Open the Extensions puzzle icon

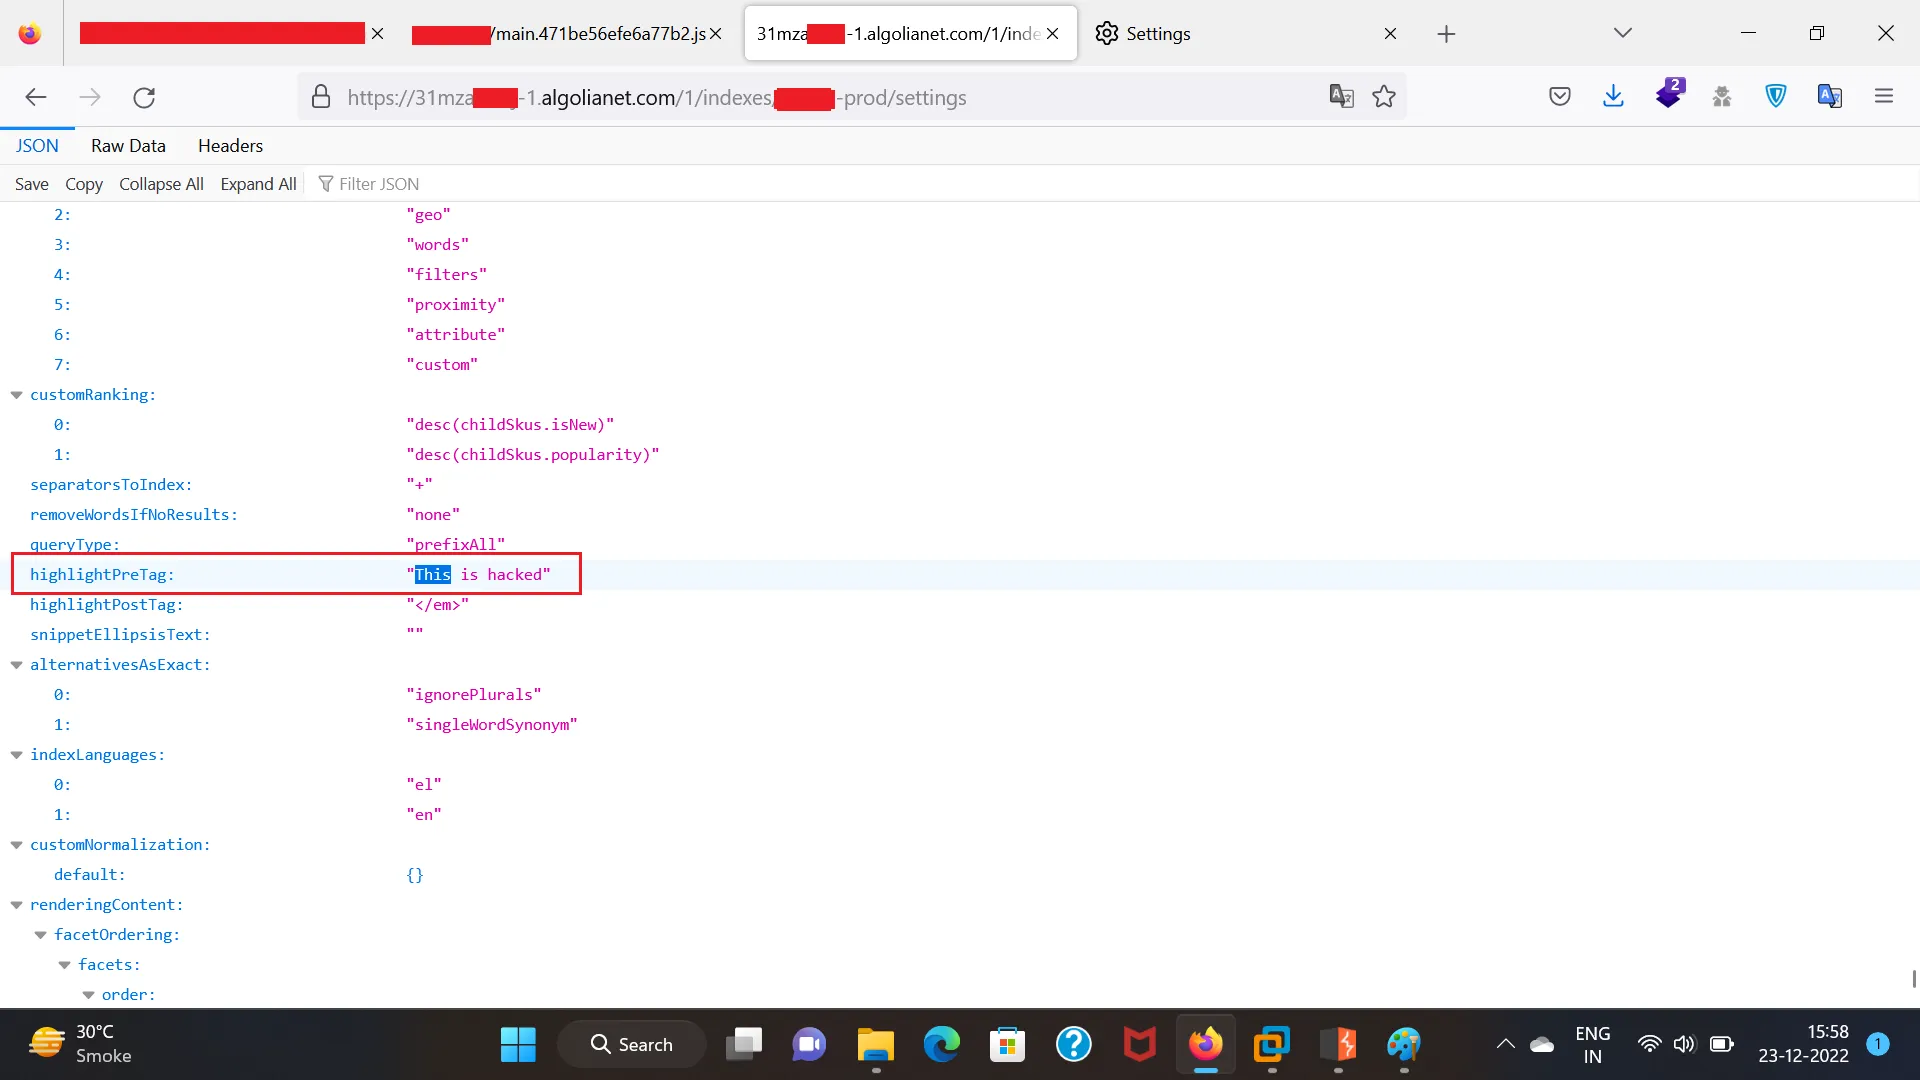click(x=1722, y=97)
